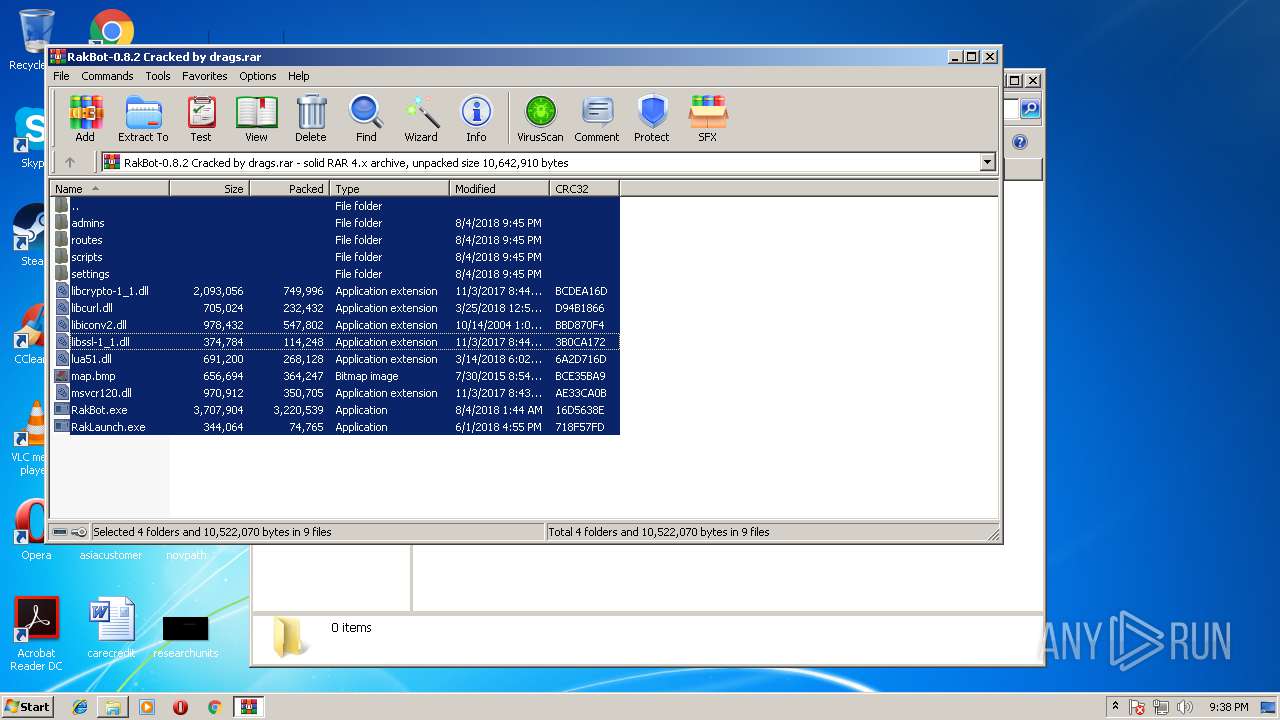1280x720 pixels.
Task: Run the Test archive tool
Action: (x=201, y=119)
